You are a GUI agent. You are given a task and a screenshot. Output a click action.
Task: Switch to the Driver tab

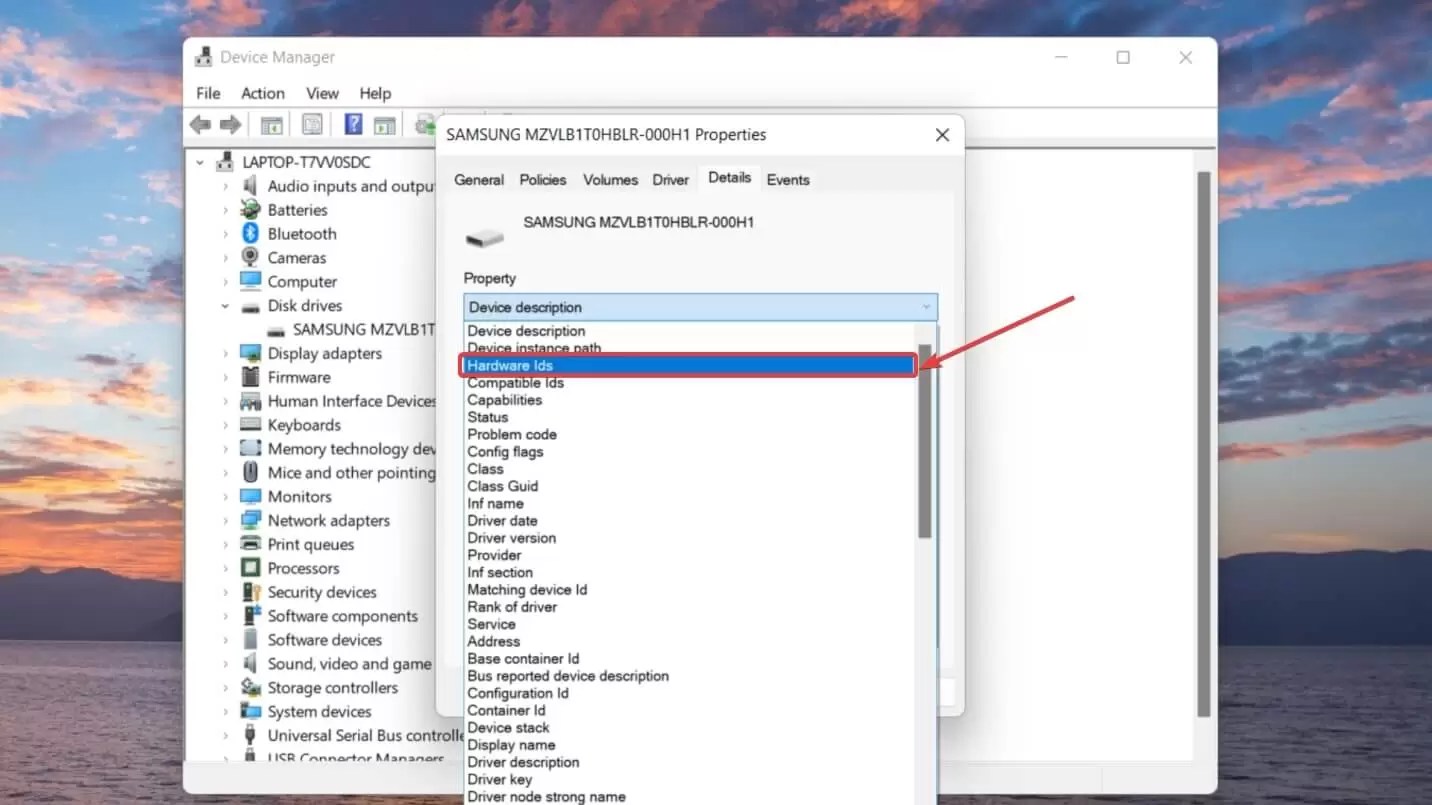coord(670,179)
